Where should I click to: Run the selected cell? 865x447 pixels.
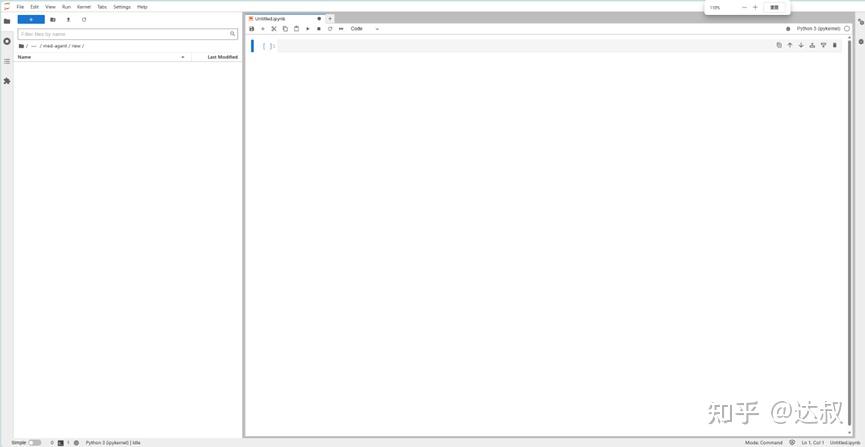(x=308, y=29)
